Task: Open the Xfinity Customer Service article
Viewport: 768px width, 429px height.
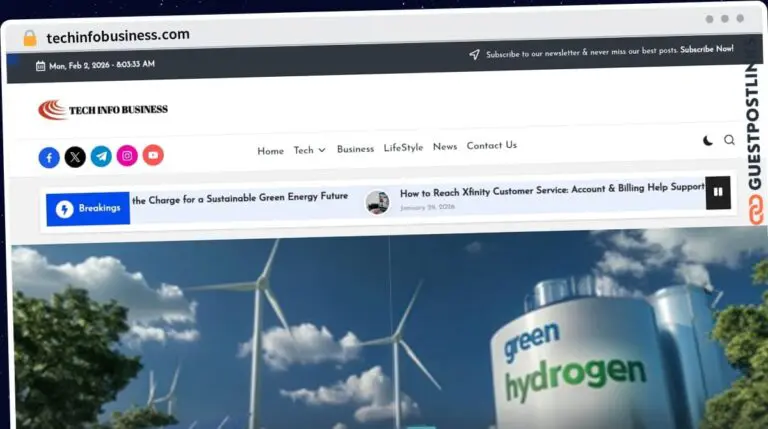Action: pyautogui.click(x=552, y=188)
